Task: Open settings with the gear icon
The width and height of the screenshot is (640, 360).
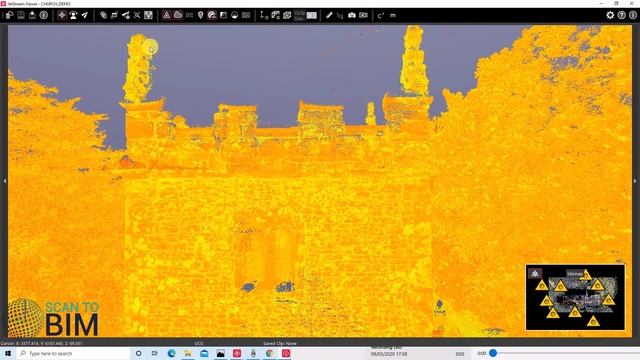Action: click(x=610, y=16)
